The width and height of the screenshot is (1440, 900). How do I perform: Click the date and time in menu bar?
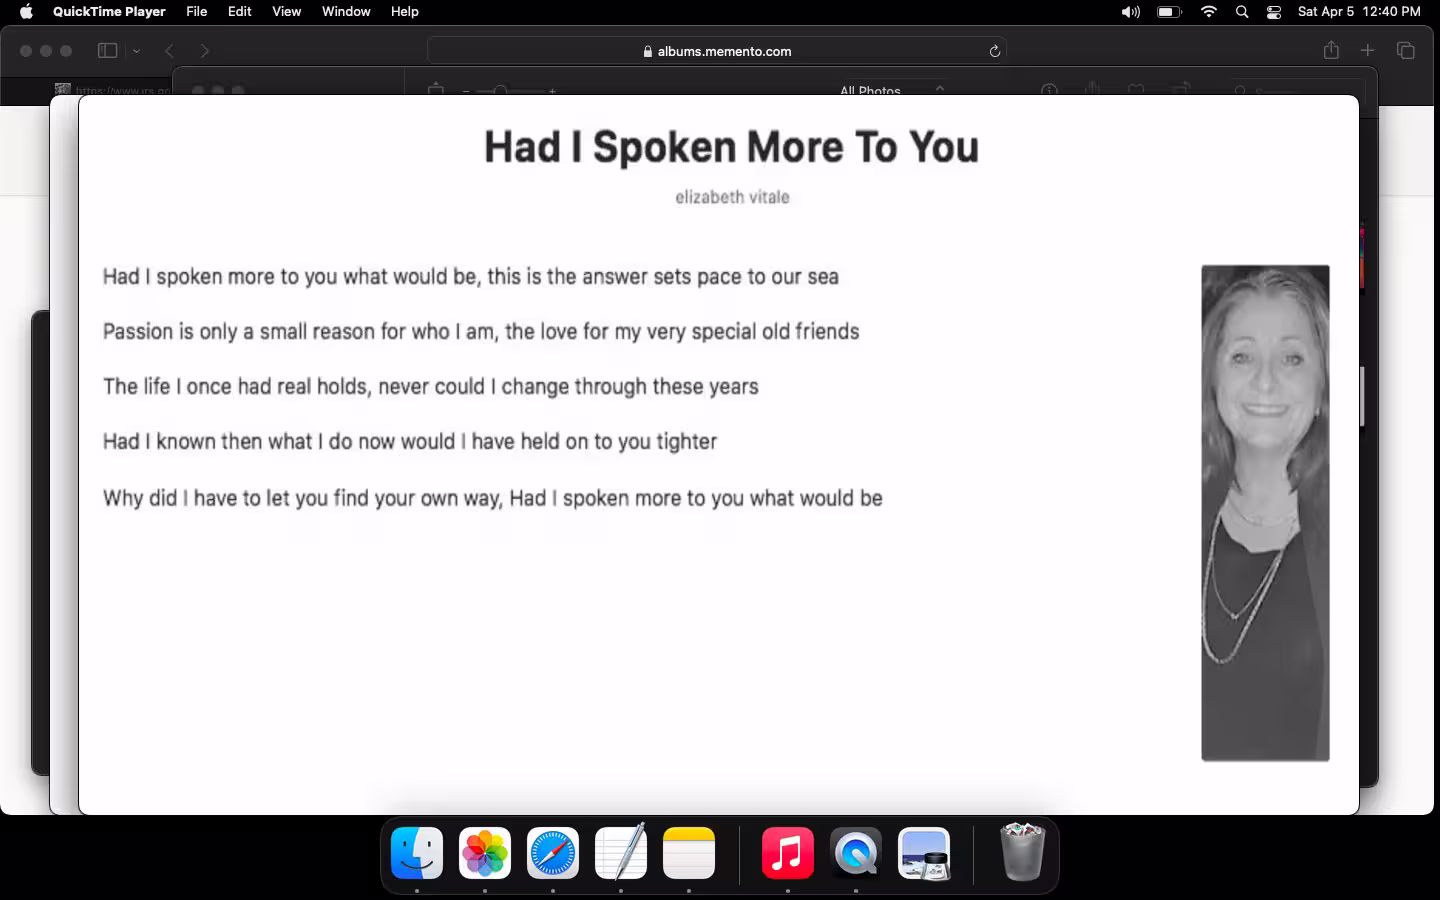tap(1359, 12)
